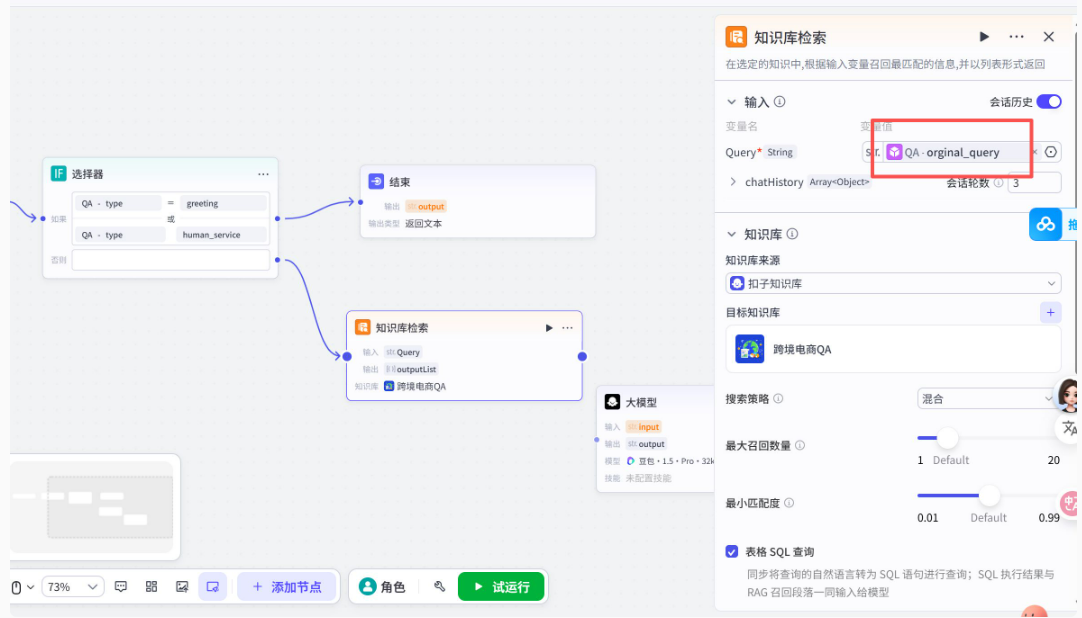Toggle the 表格 SQL 查询 checkbox
This screenshot has height=618, width=1082.
click(x=731, y=552)
